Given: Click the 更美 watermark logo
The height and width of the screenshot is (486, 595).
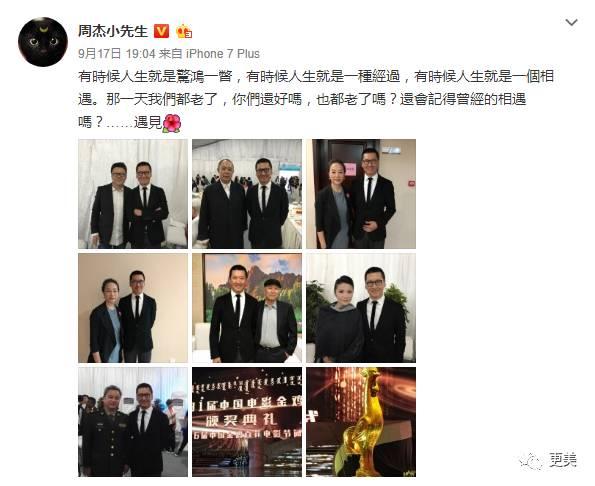Looking at the screenshot, I should click(548, 461).
